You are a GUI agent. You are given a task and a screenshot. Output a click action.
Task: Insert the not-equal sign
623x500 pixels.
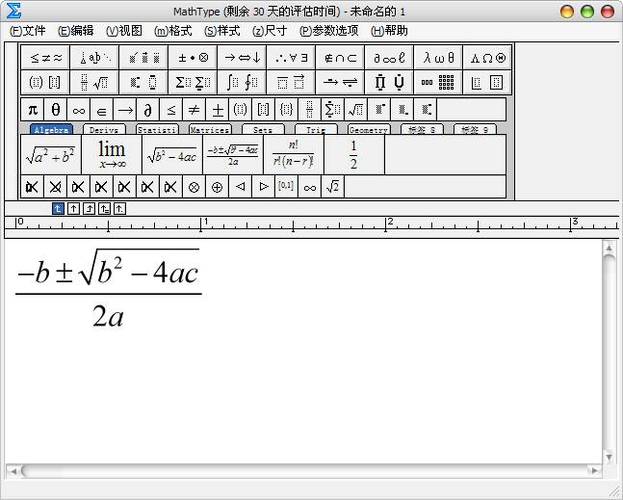194,109
